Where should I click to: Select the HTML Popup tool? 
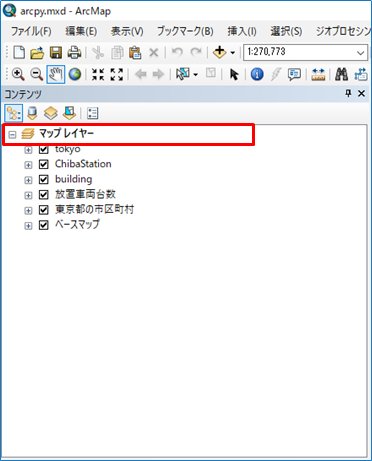(294, 74)
